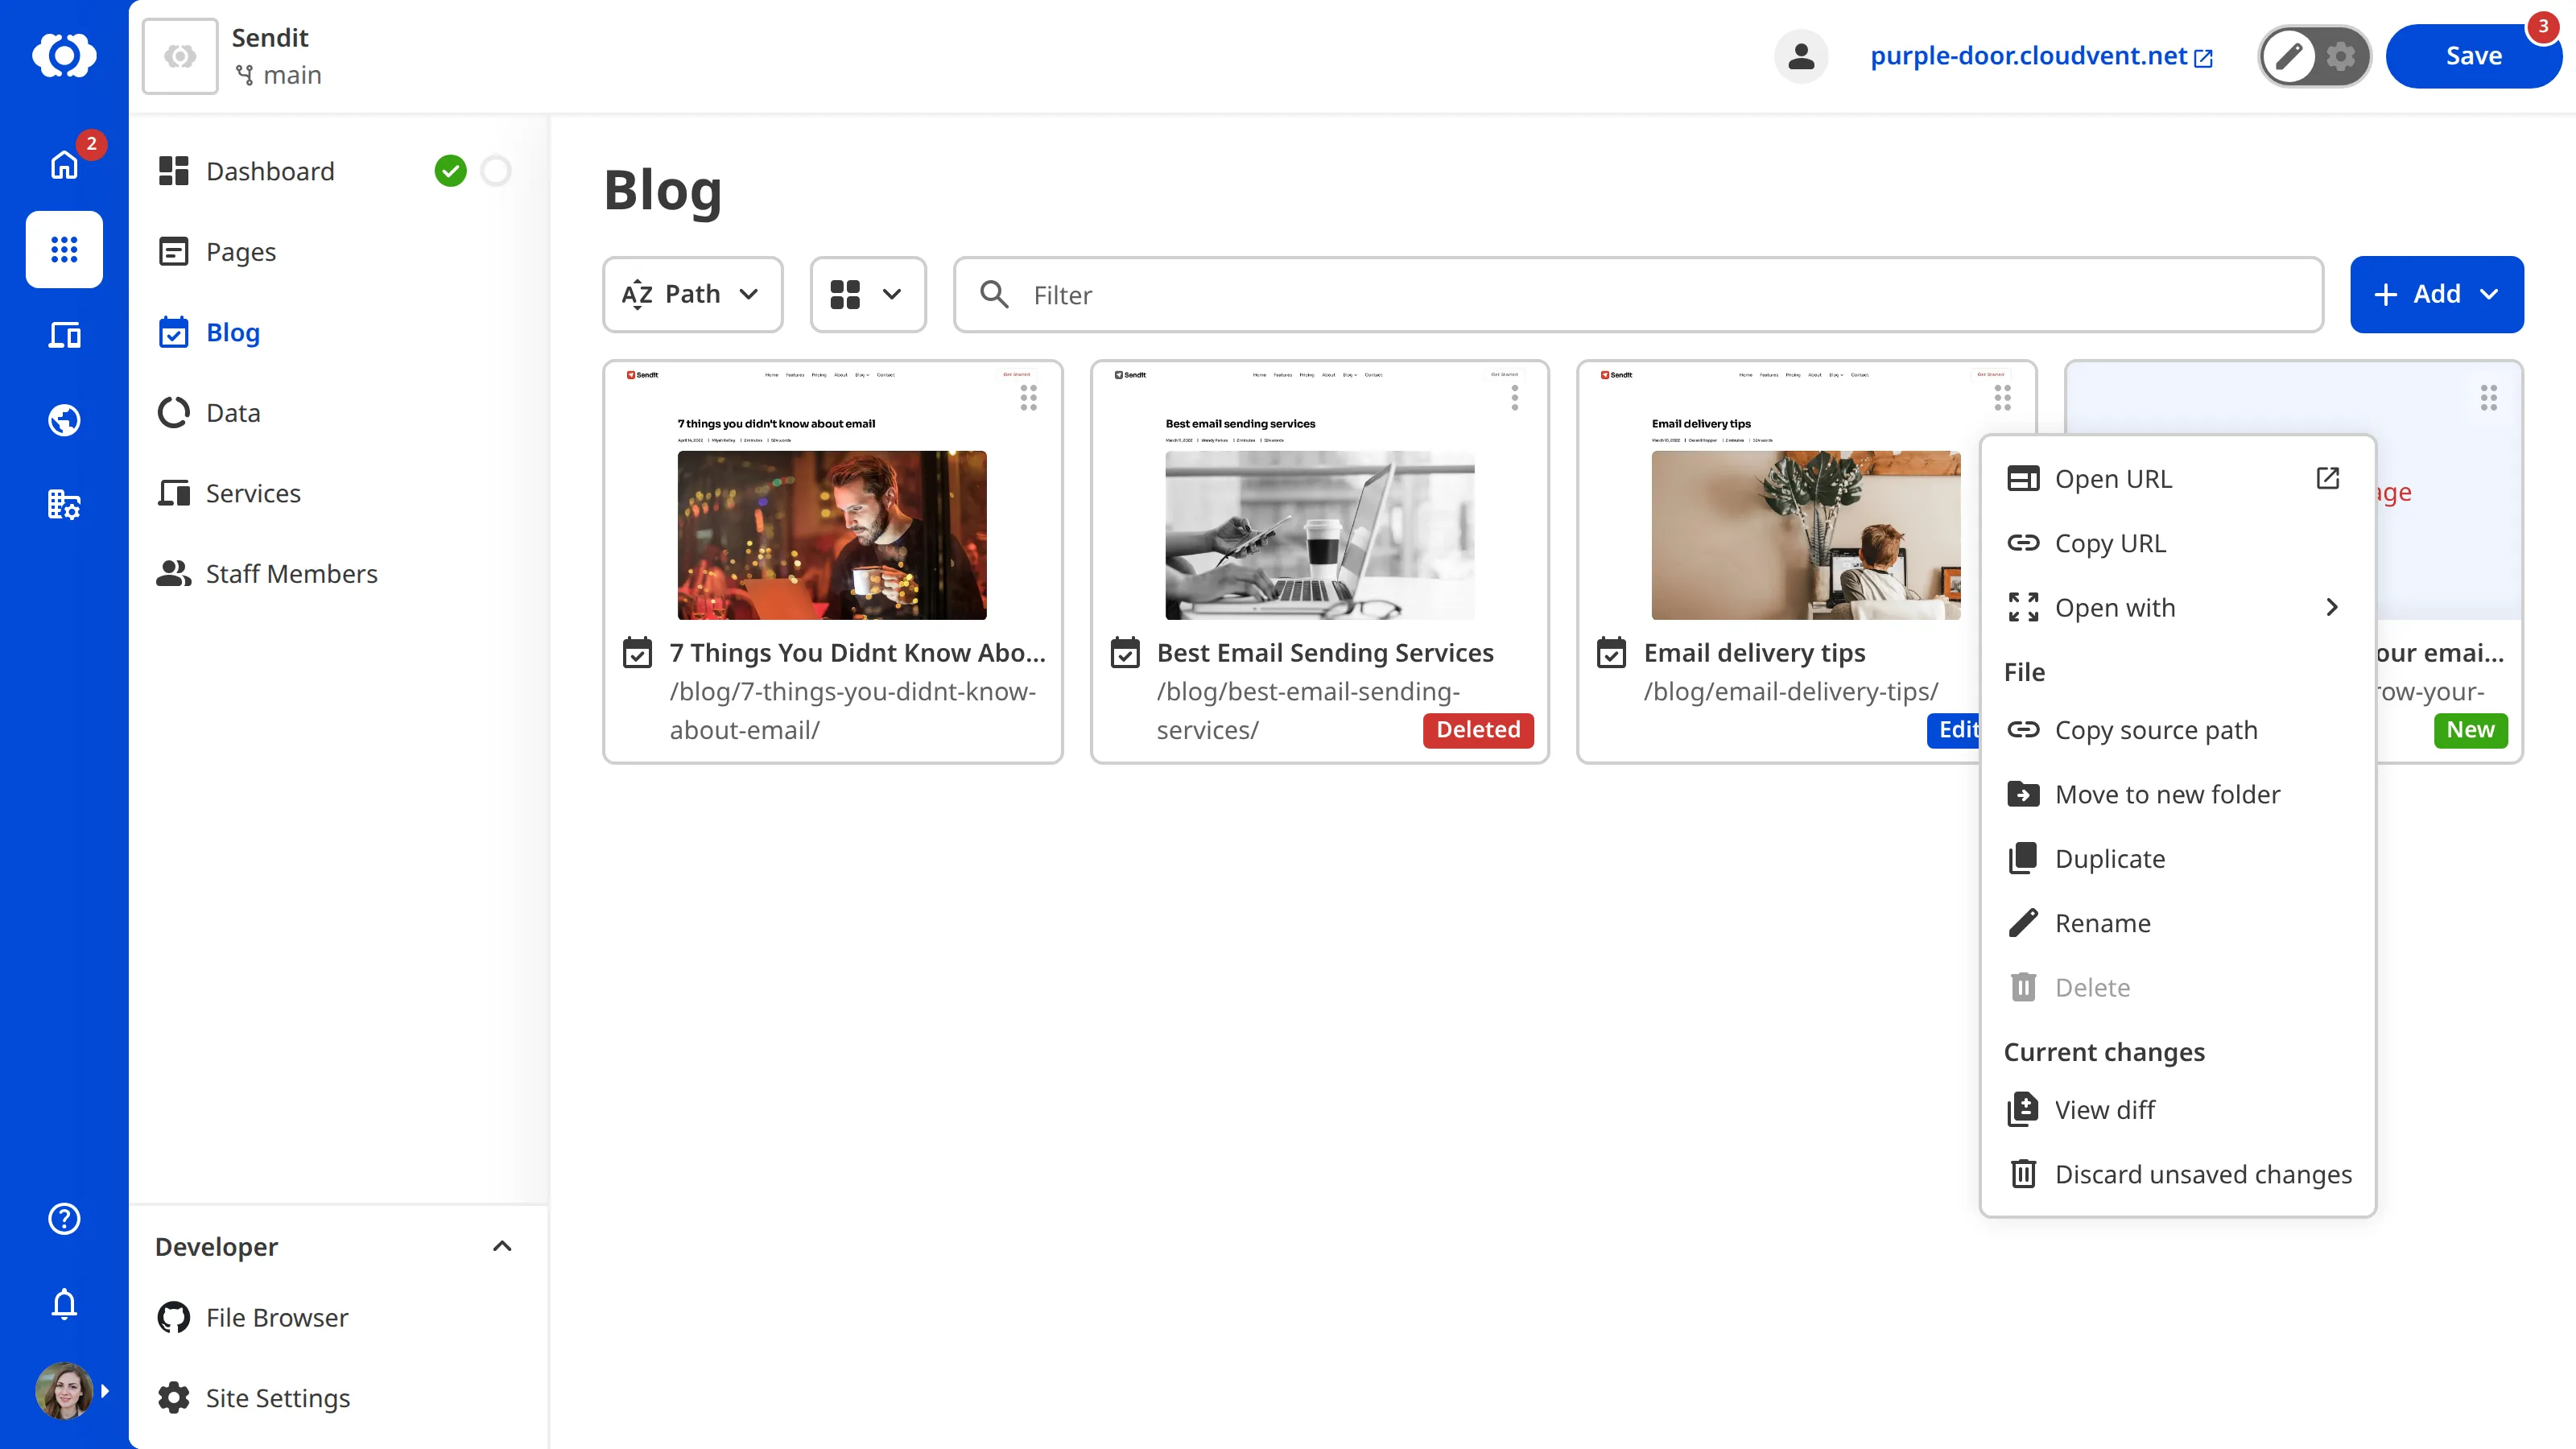Click the empty status circle beside Dashboard

(496, 171)
